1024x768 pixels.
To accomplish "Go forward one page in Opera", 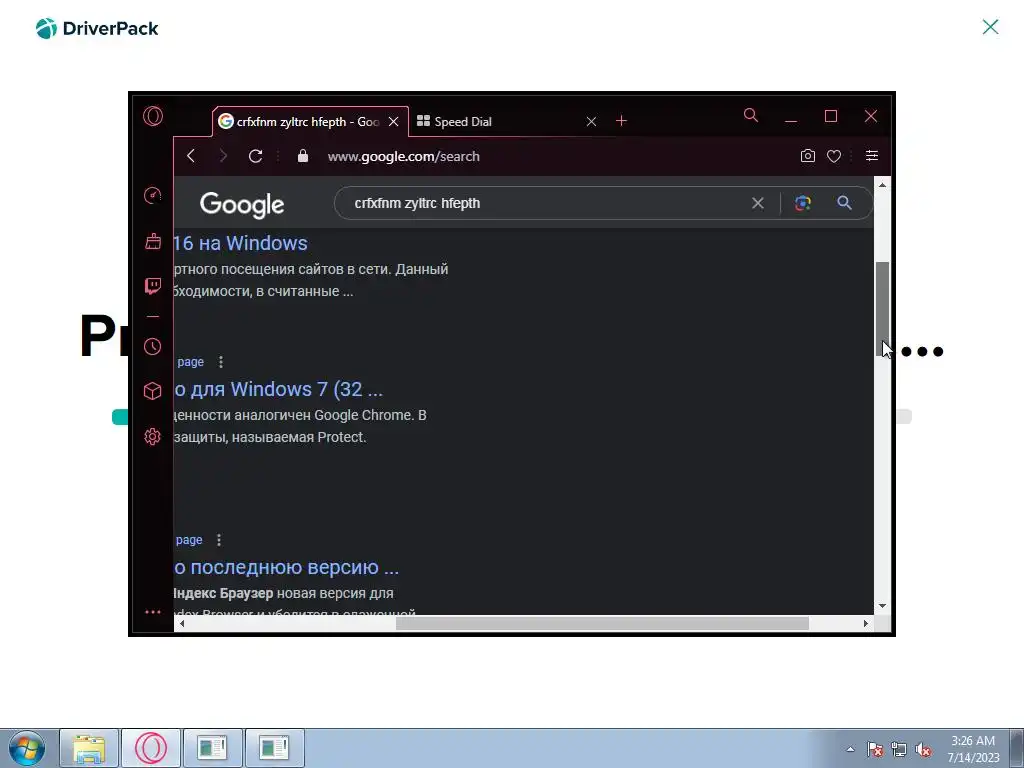I will point(223,155).
